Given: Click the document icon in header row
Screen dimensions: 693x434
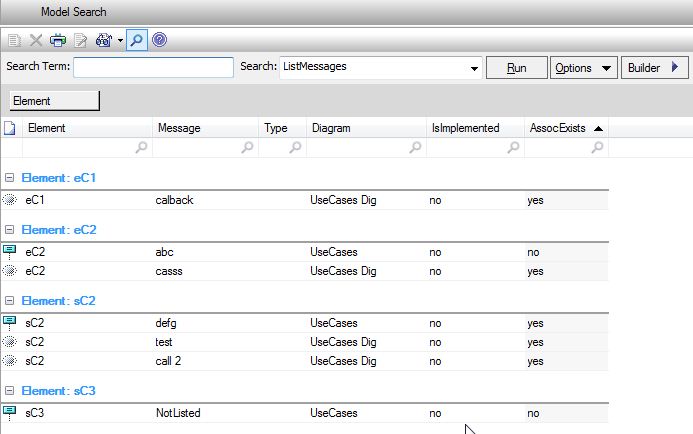Looking at the screenshot, I should [x=10, y=128].
